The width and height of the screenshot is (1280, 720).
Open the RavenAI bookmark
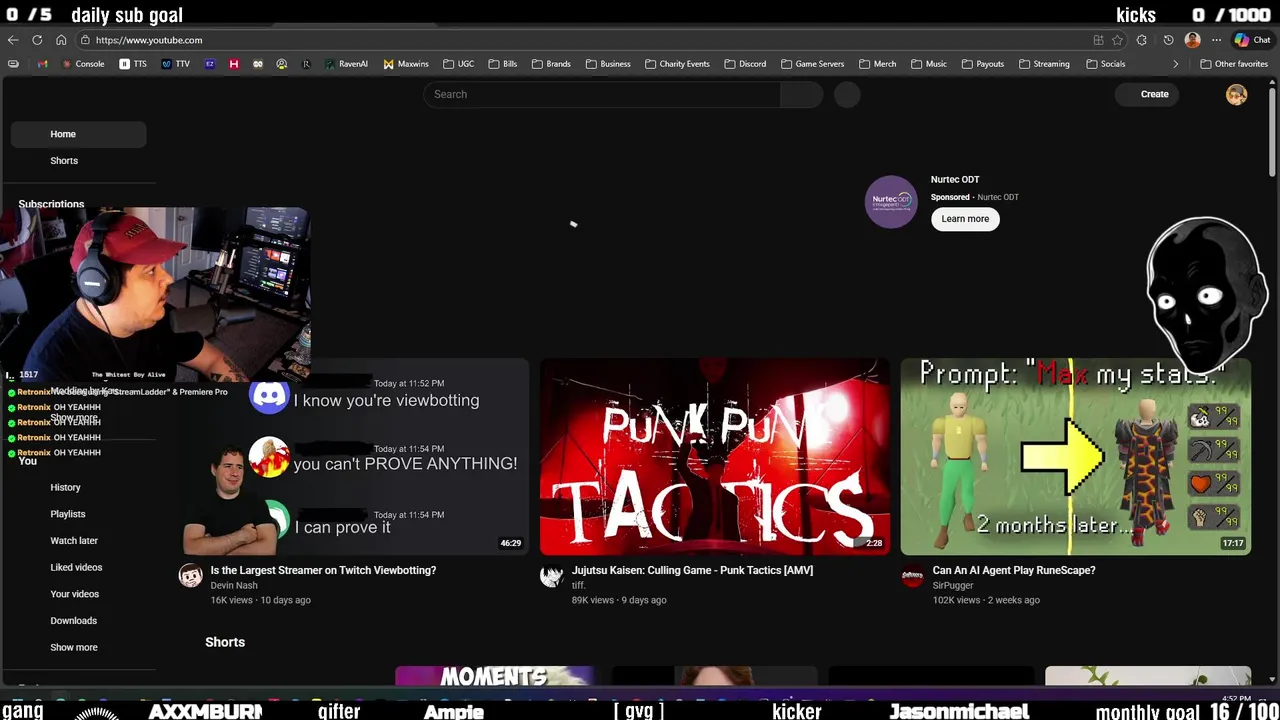346,64
